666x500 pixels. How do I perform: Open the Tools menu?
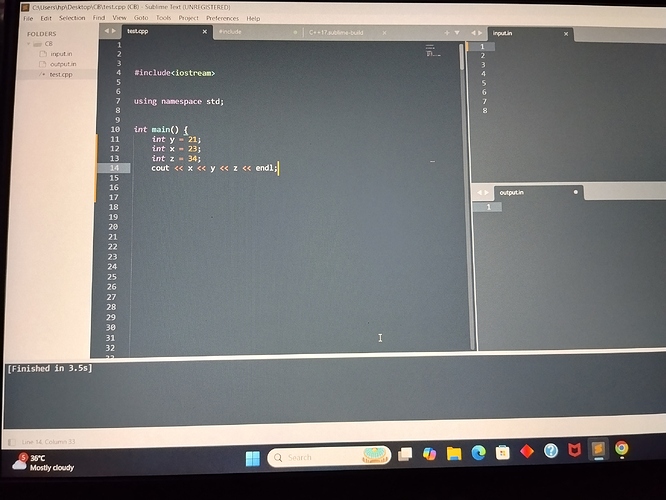pyautogui.click(x=163, y=18)
